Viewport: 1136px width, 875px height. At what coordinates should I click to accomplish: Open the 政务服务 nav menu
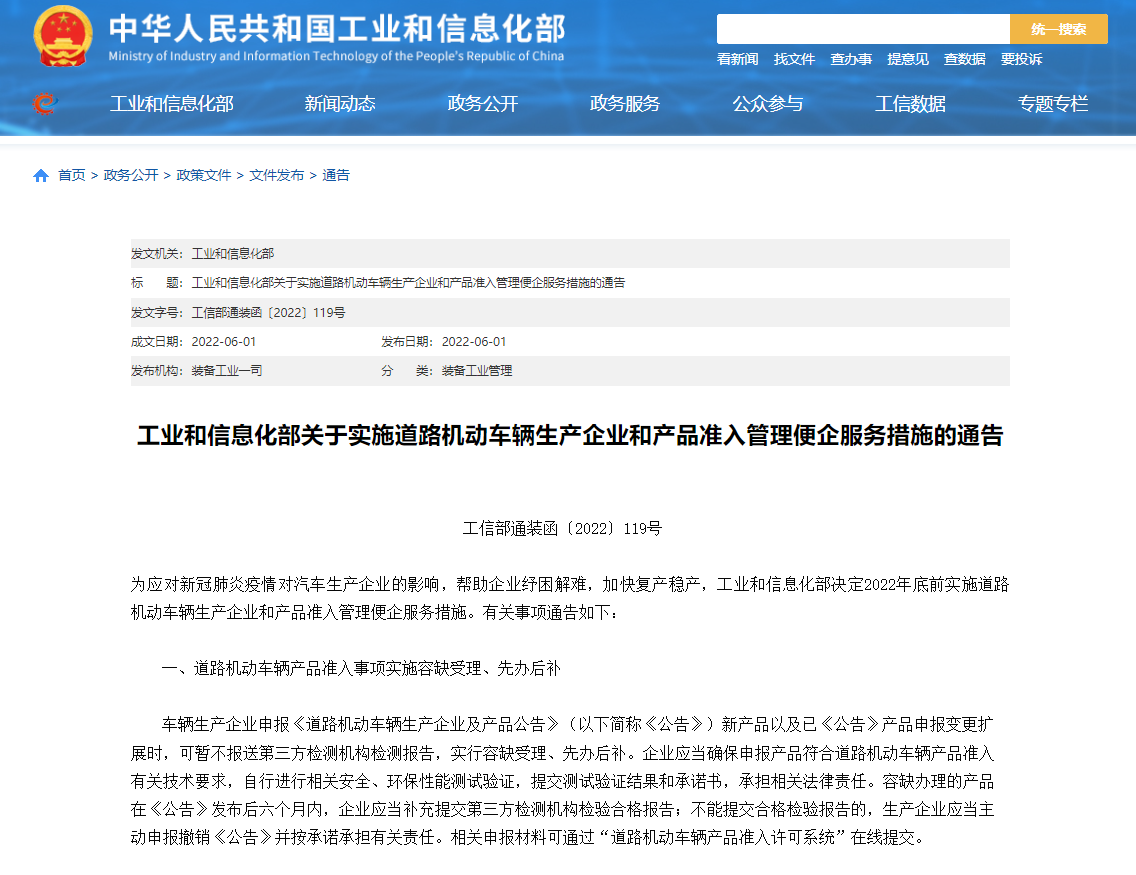pyautogui.click(x=625, y=104)
